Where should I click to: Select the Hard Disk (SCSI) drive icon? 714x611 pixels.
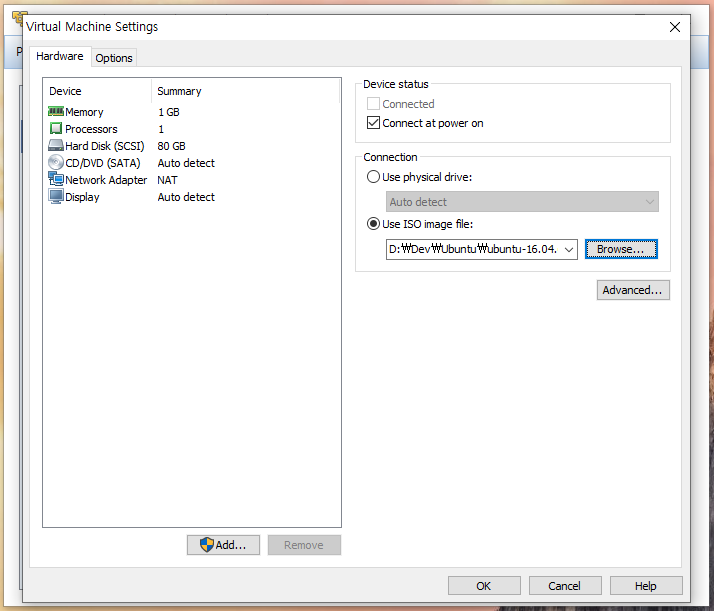[x=56, y=146]
